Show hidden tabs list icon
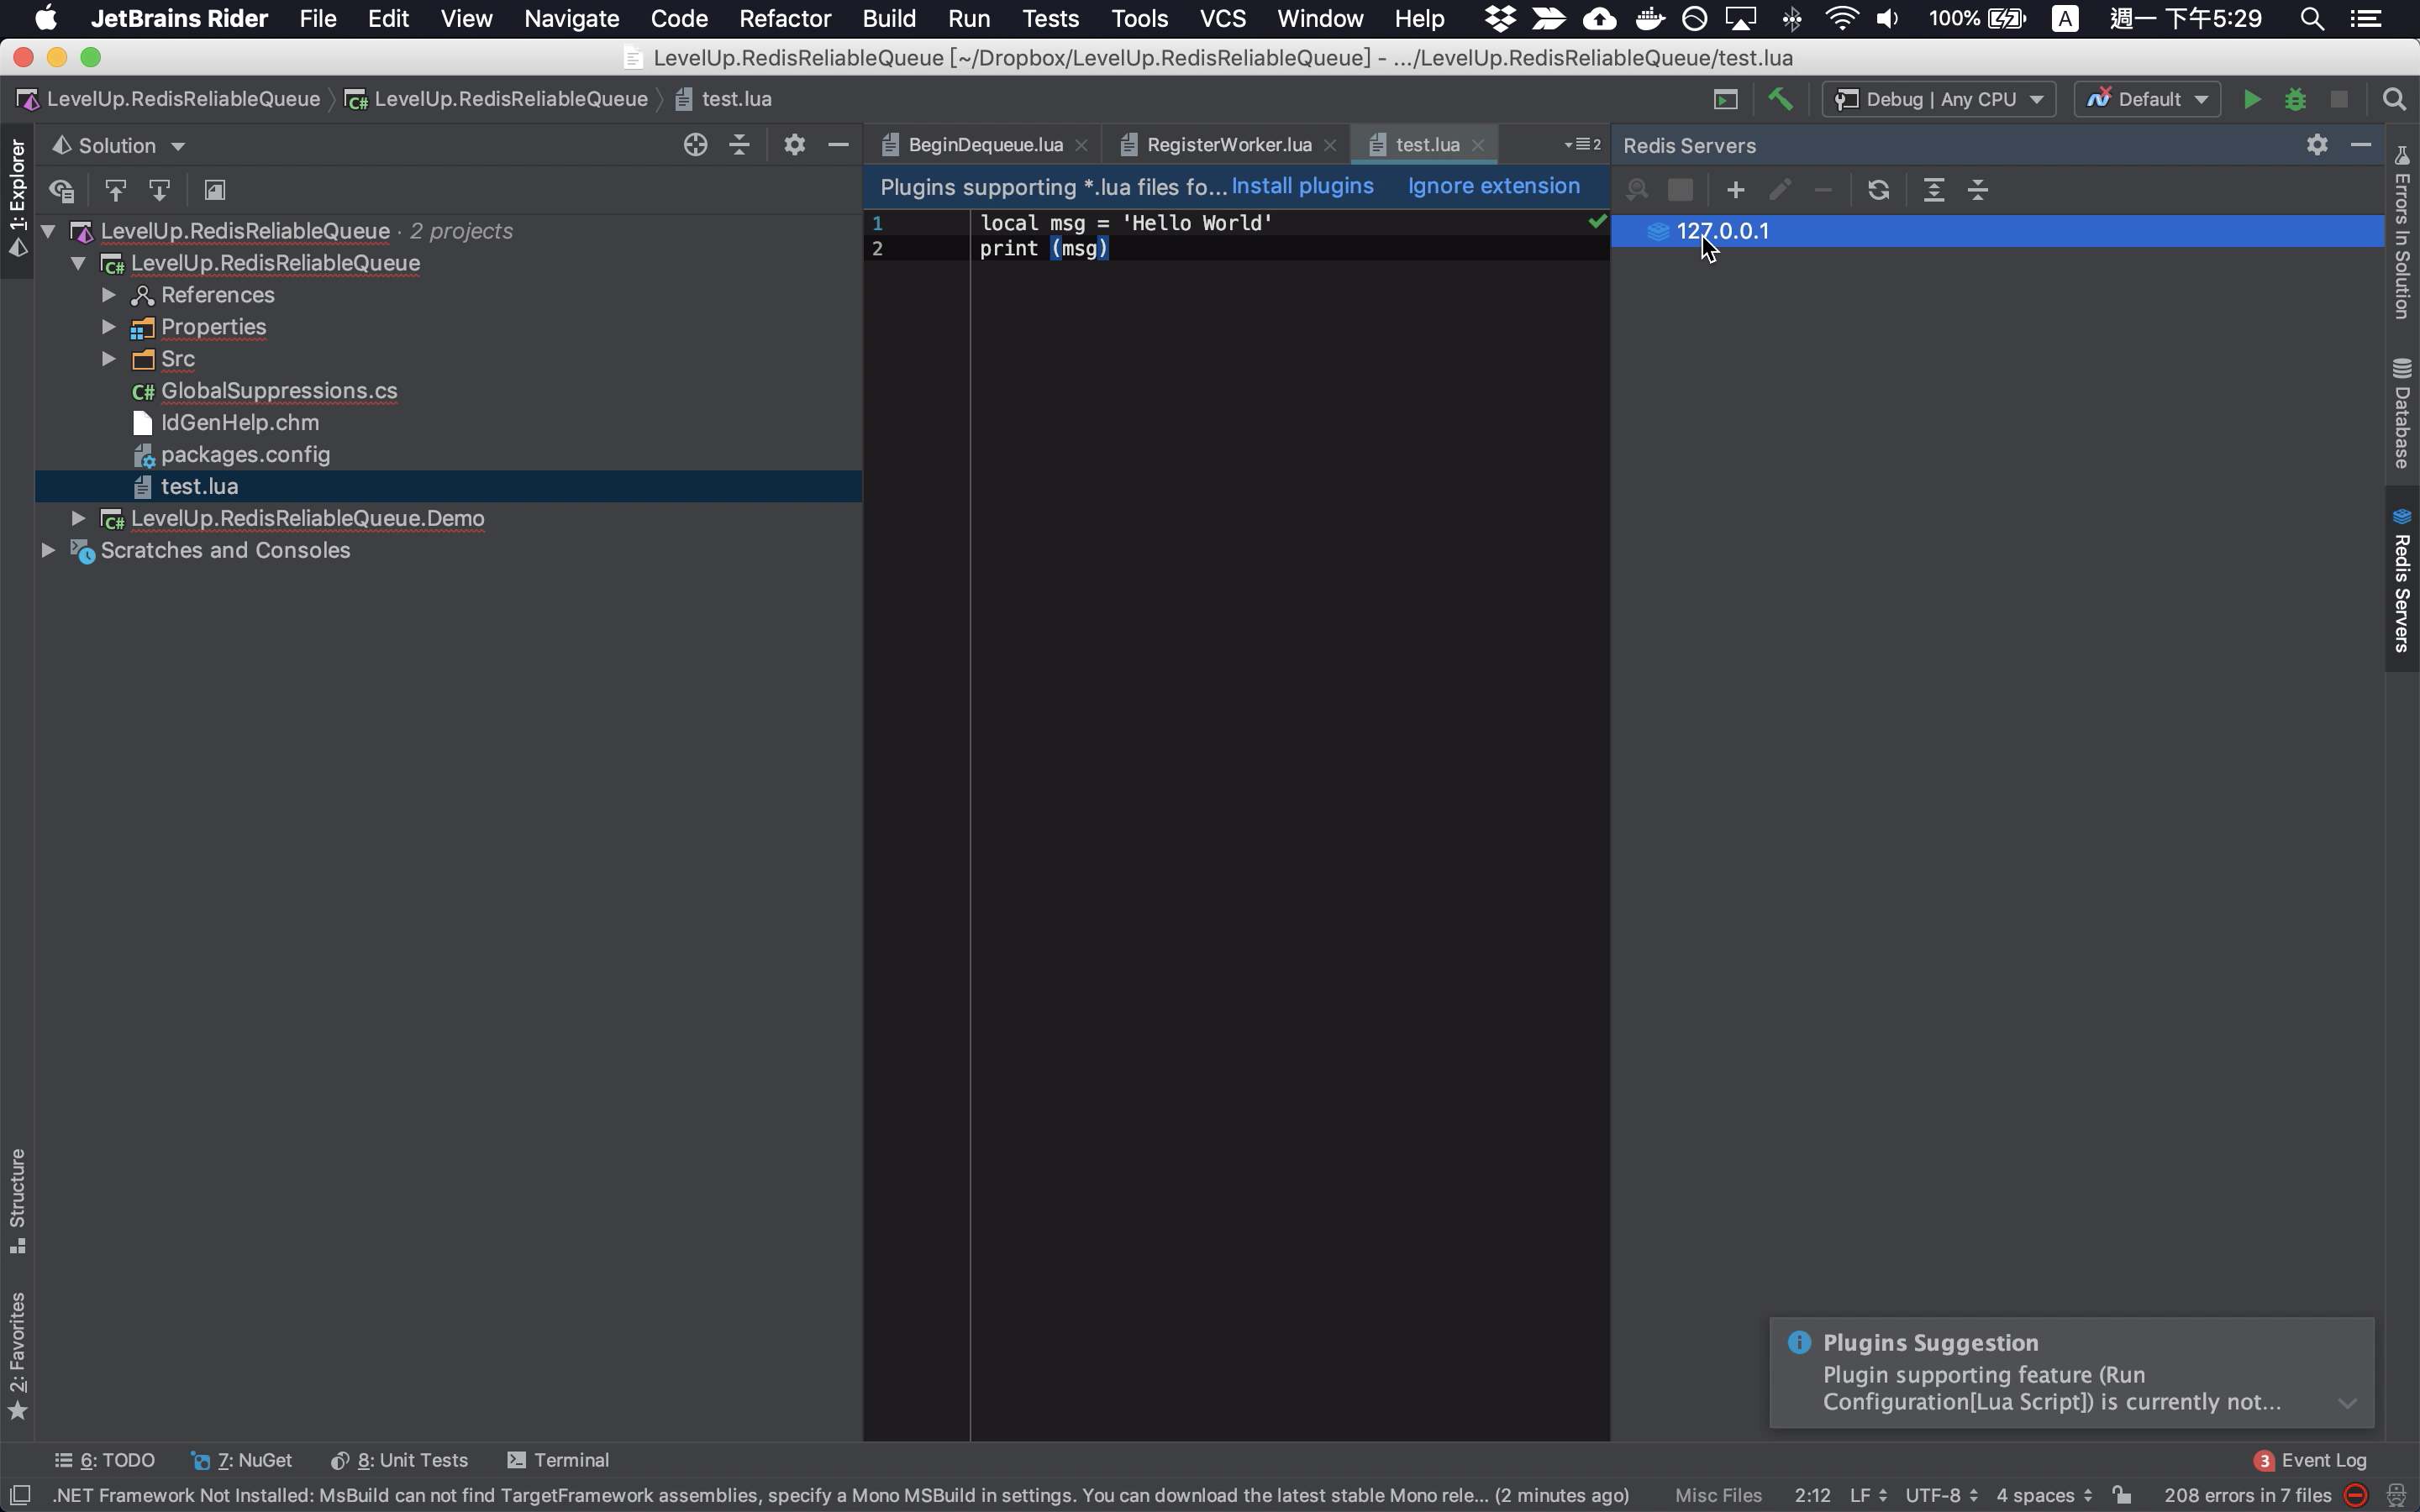This screenshot has height=1512, width=2420. coord(1582,145)
